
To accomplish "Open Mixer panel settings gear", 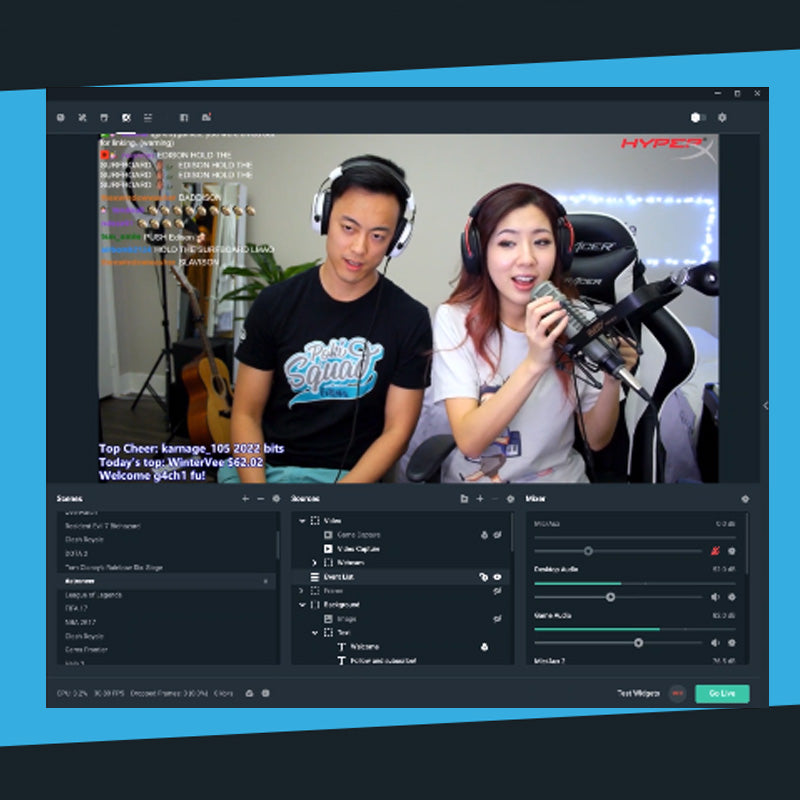I will [744, 498].
